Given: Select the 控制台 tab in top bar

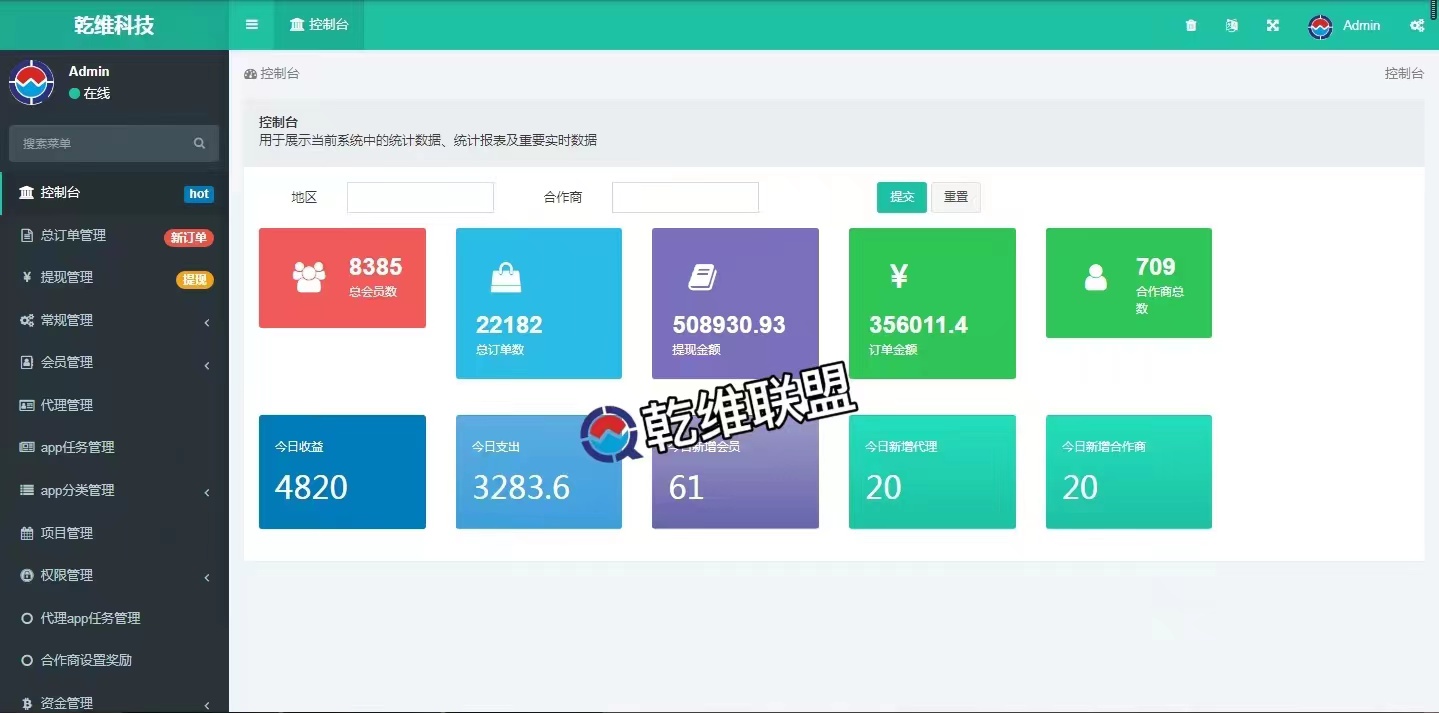Looking at the screenshot, I should pos(319,25).
